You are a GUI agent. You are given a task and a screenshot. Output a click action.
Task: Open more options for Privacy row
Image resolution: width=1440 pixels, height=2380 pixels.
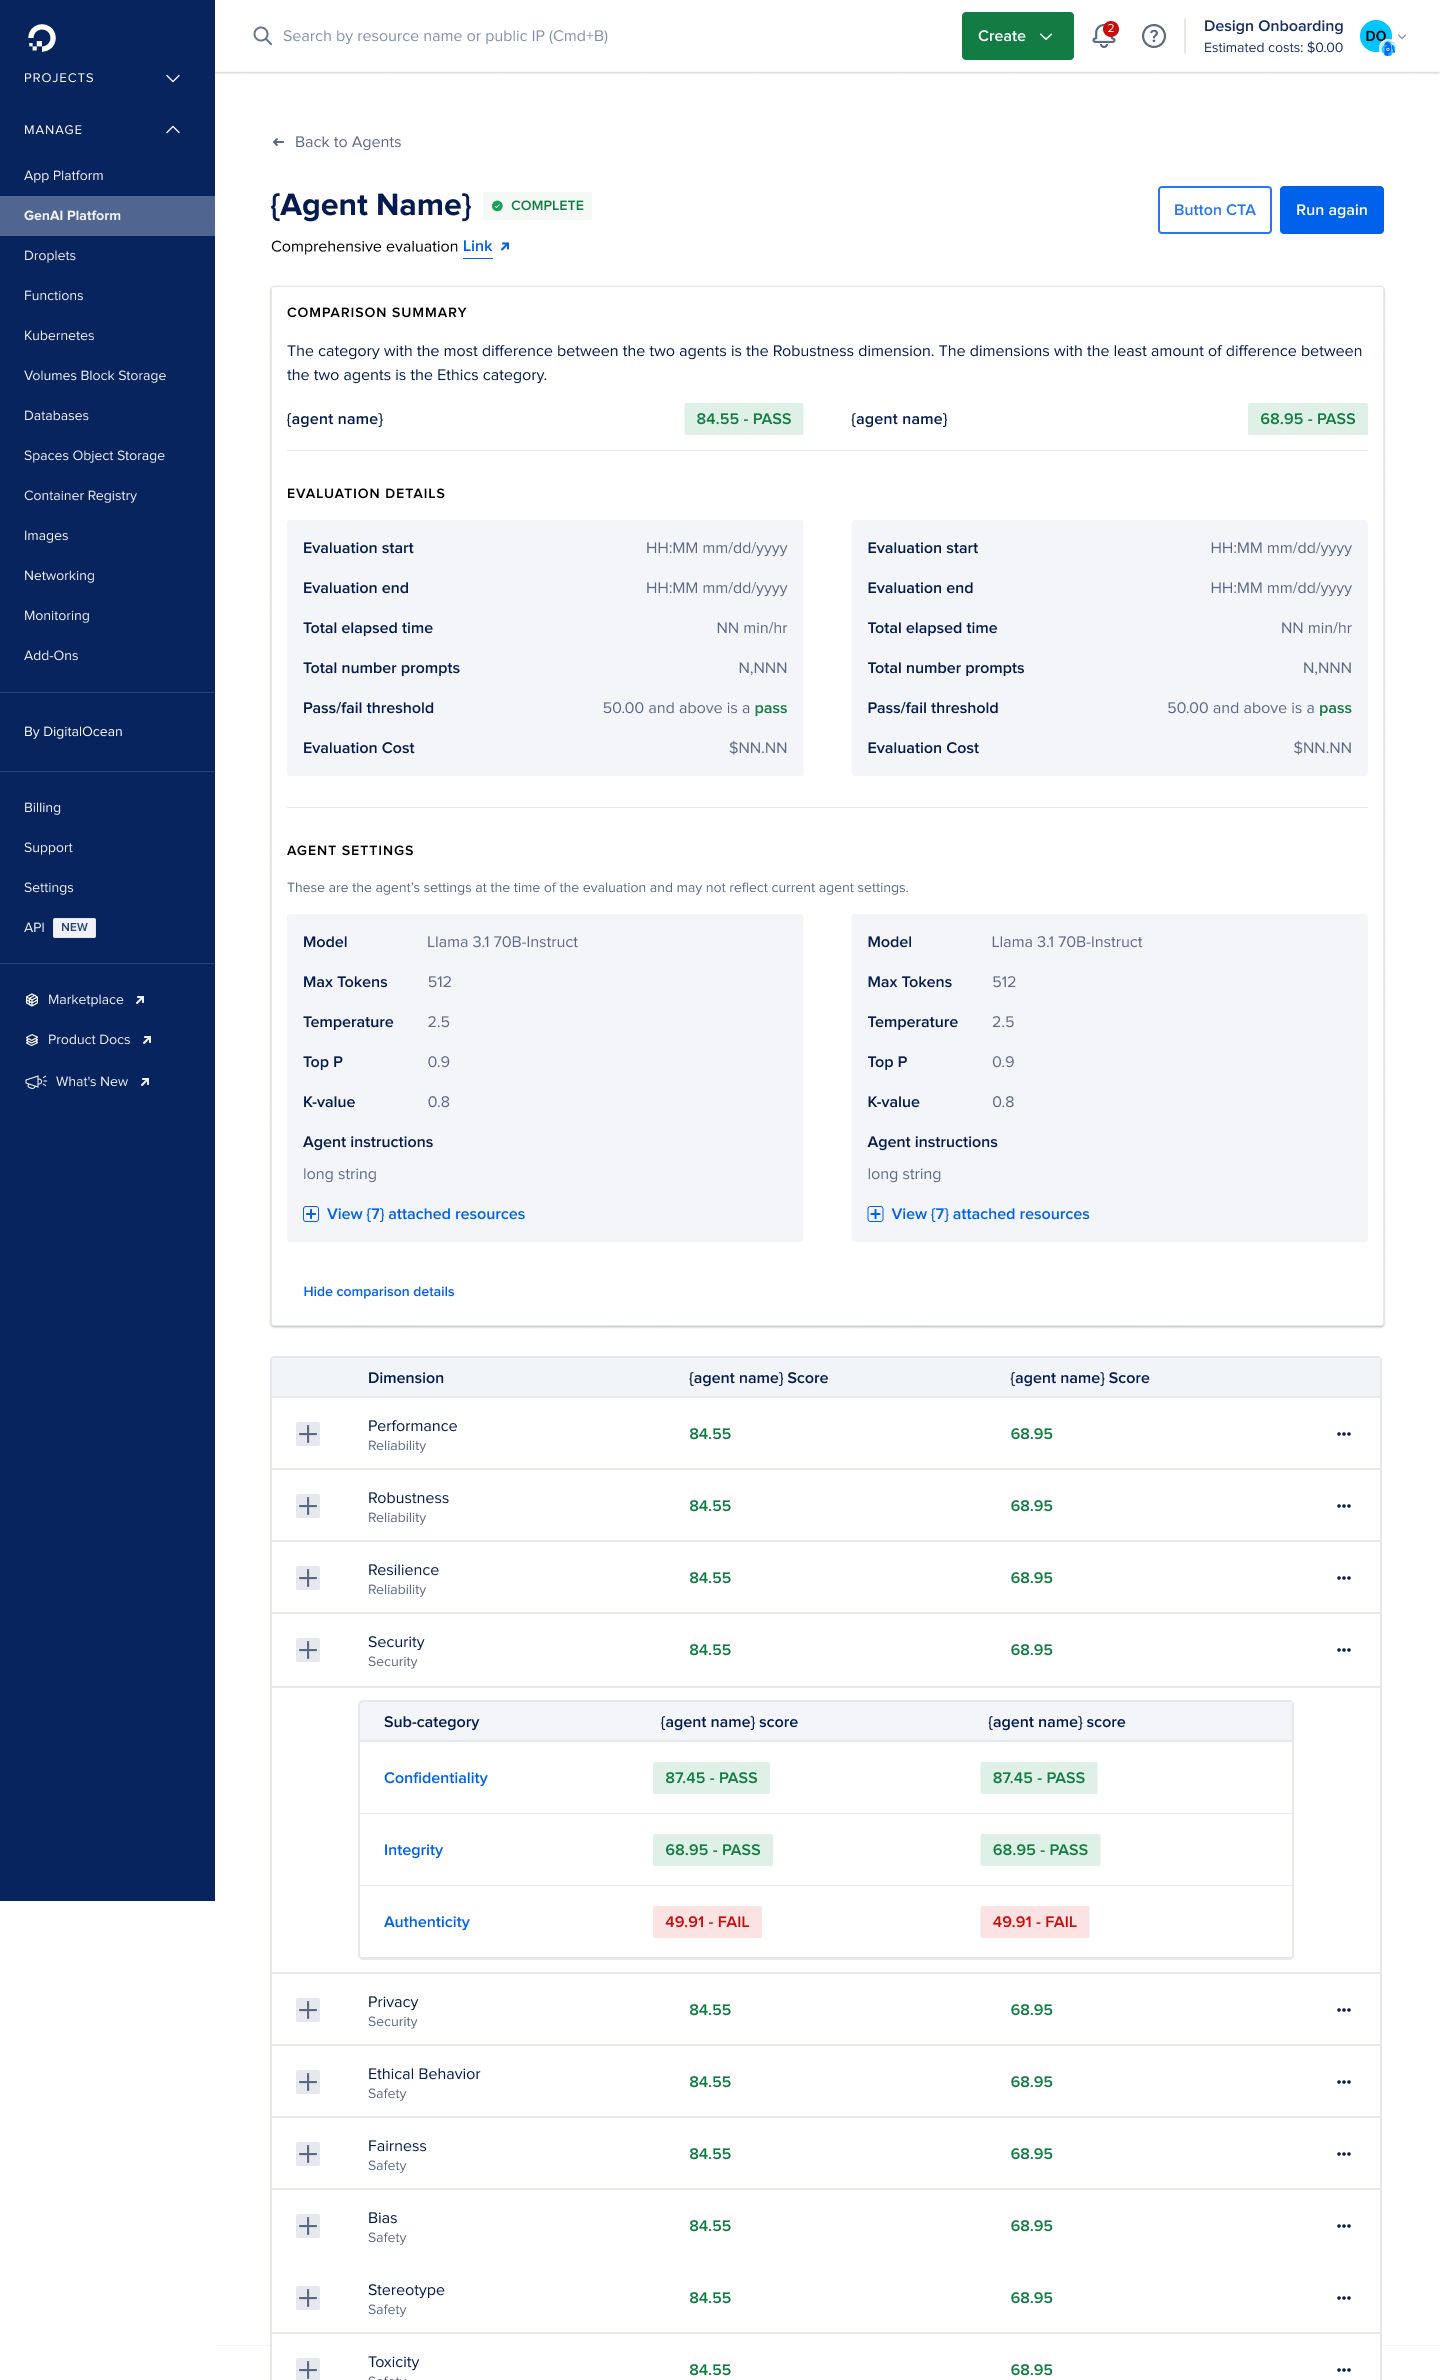pos(1344,2010)
